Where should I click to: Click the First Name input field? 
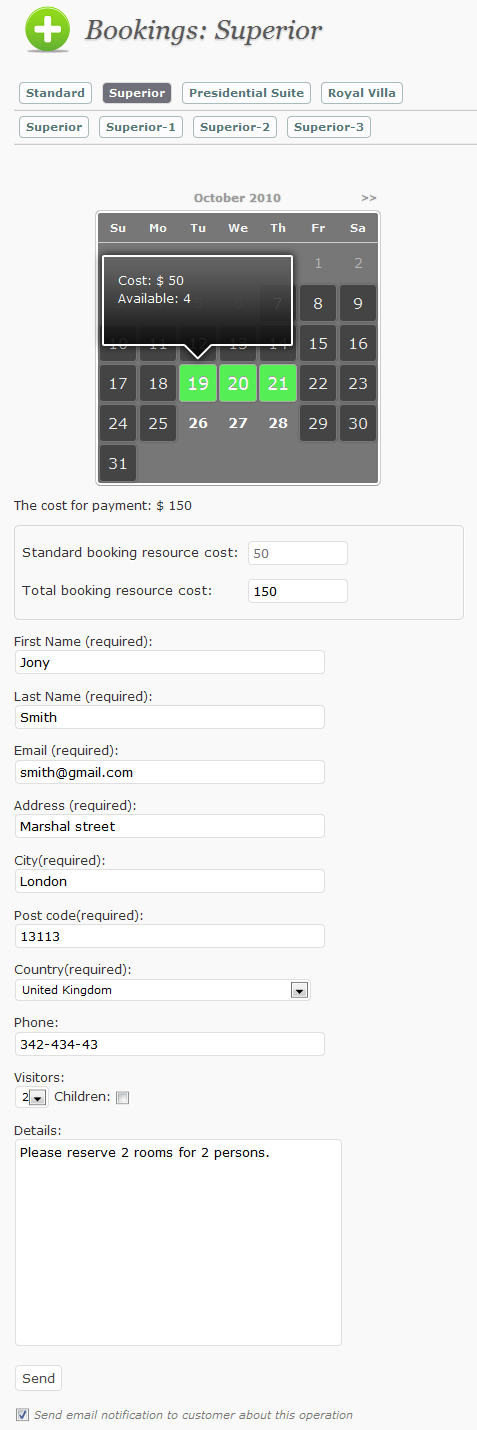pos(170,662)
